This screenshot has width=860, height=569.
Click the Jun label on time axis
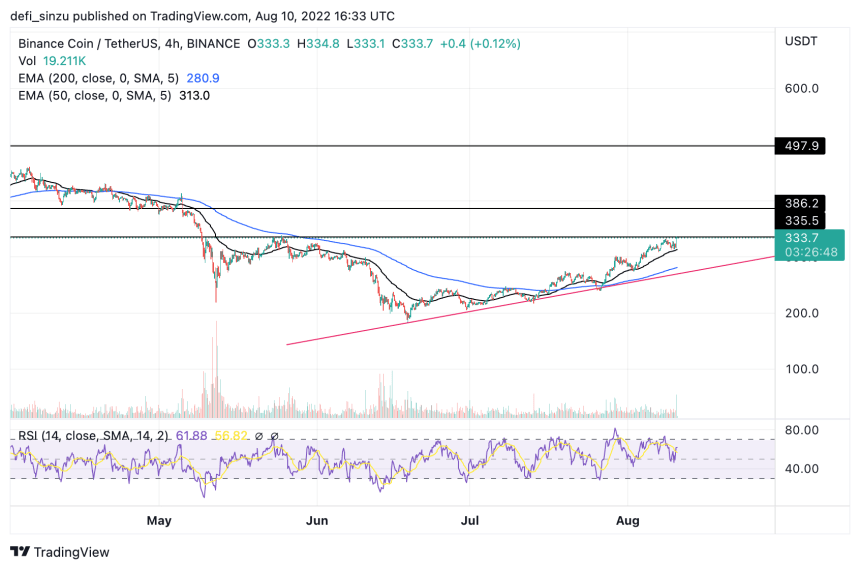(317, 520)
